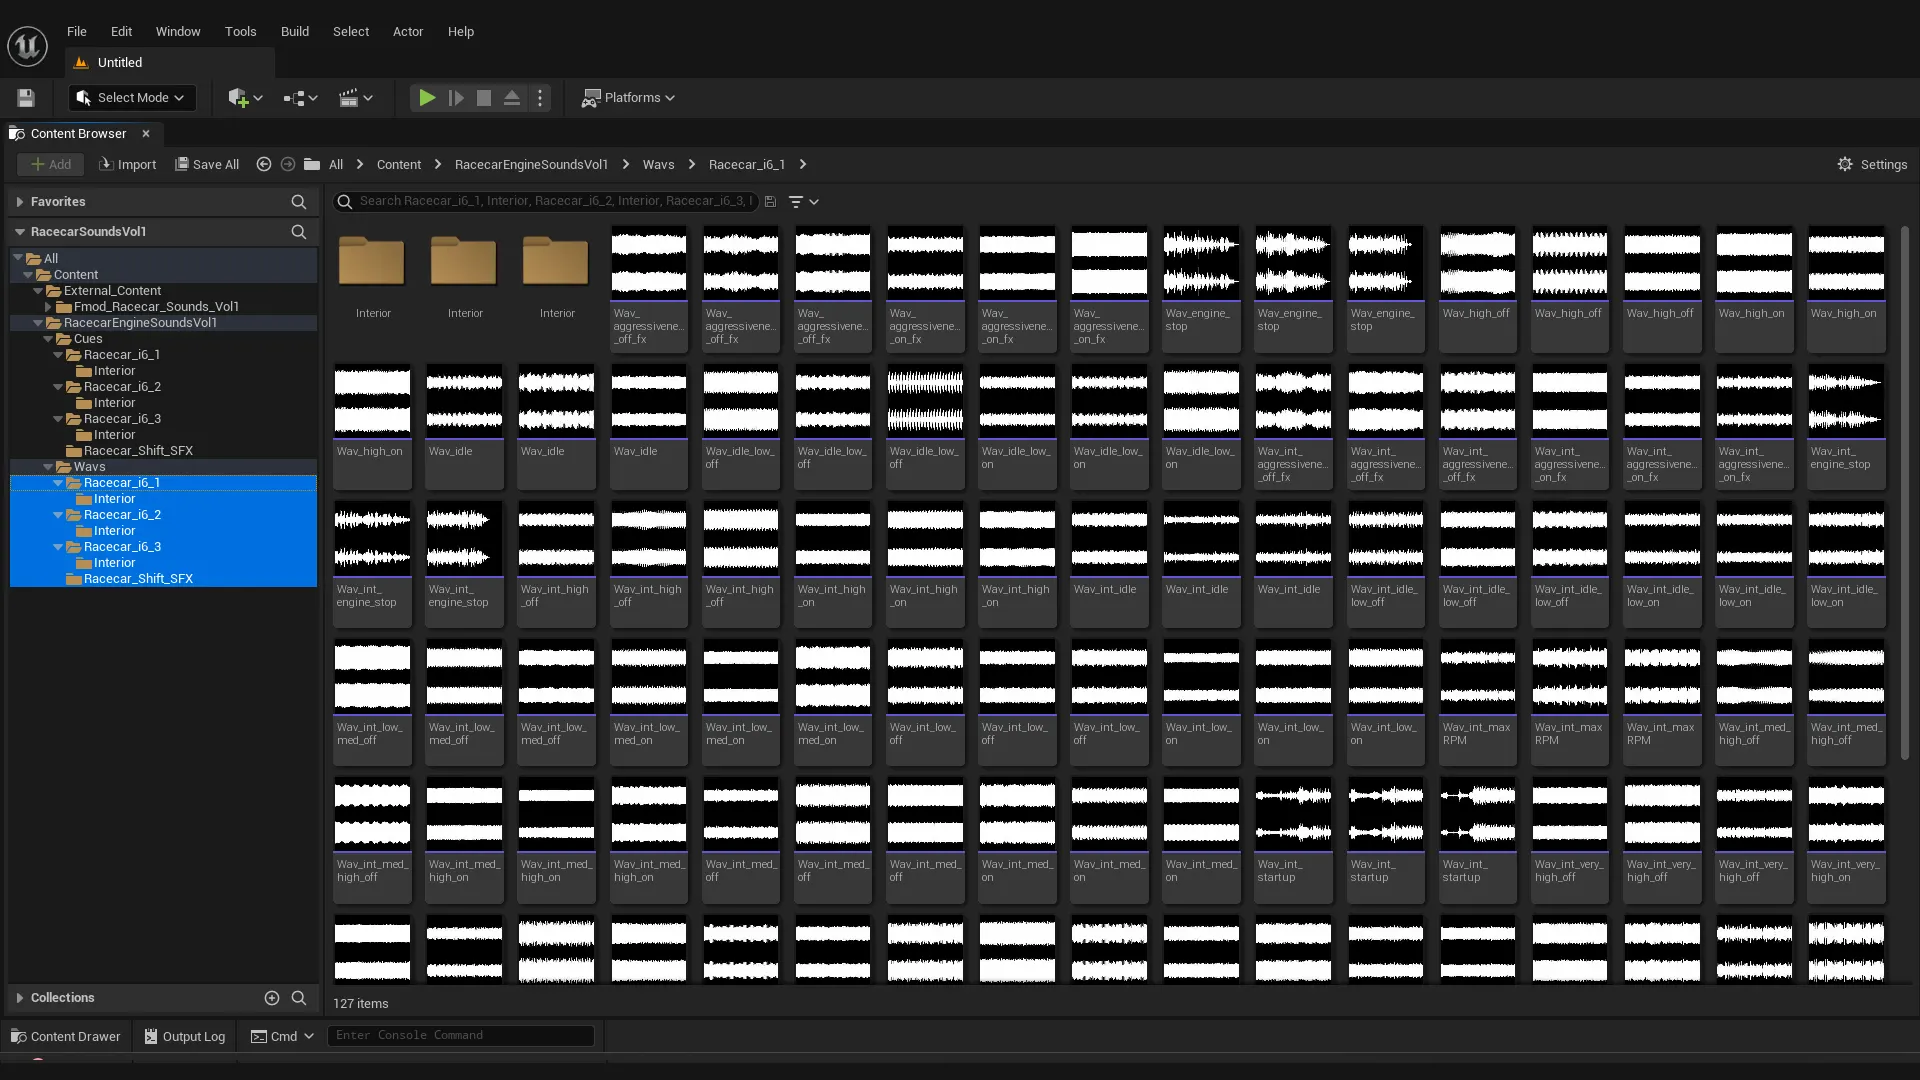
Task: Expand the Favorites section
Action: tap(19, 202)
